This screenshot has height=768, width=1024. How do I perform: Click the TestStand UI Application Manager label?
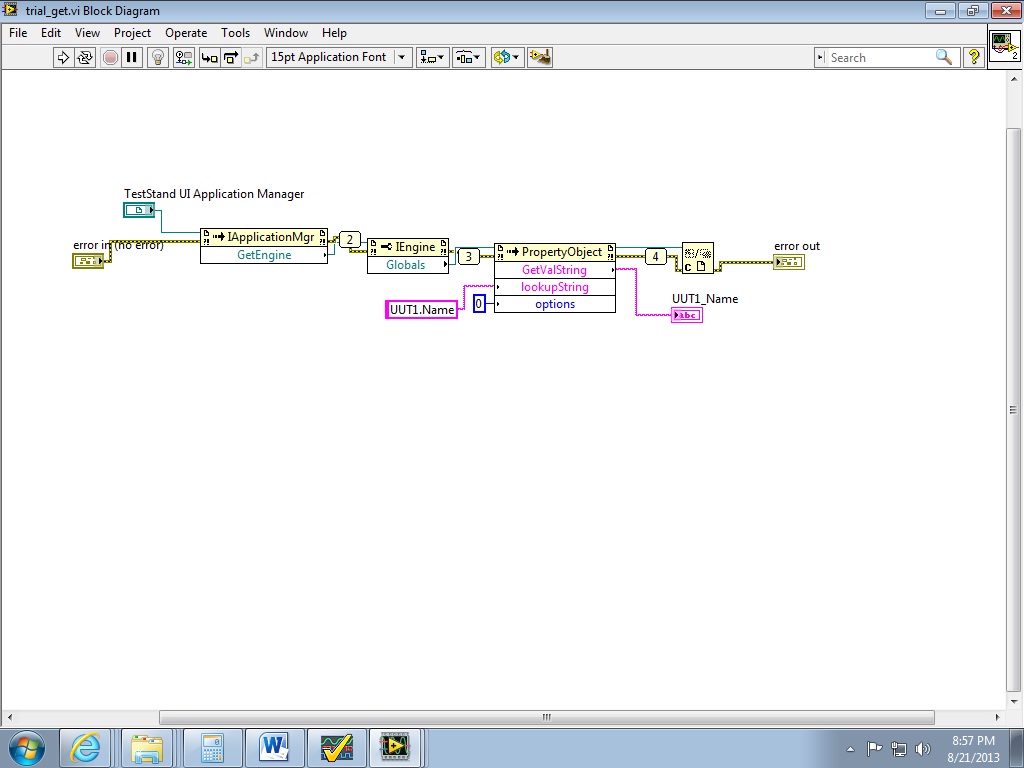pos(214,194)
